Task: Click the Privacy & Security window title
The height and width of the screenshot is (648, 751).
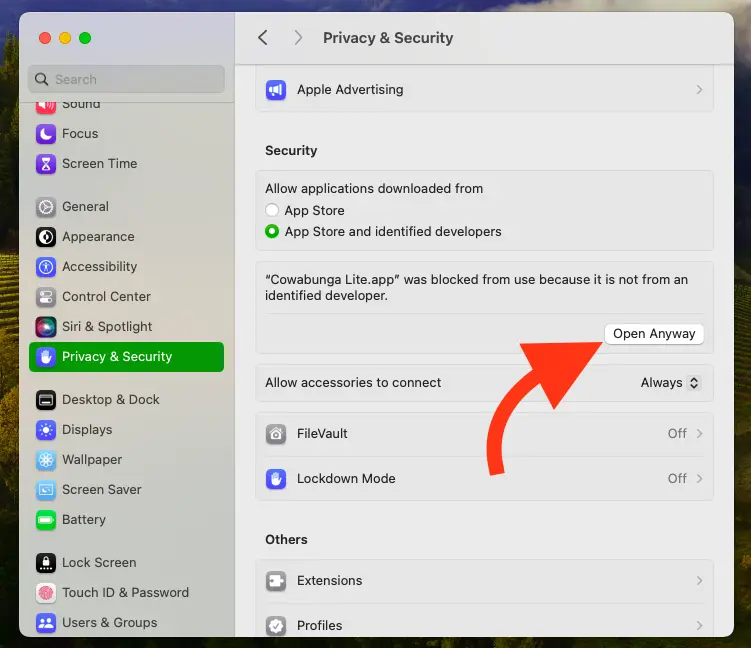Action: 388,38
